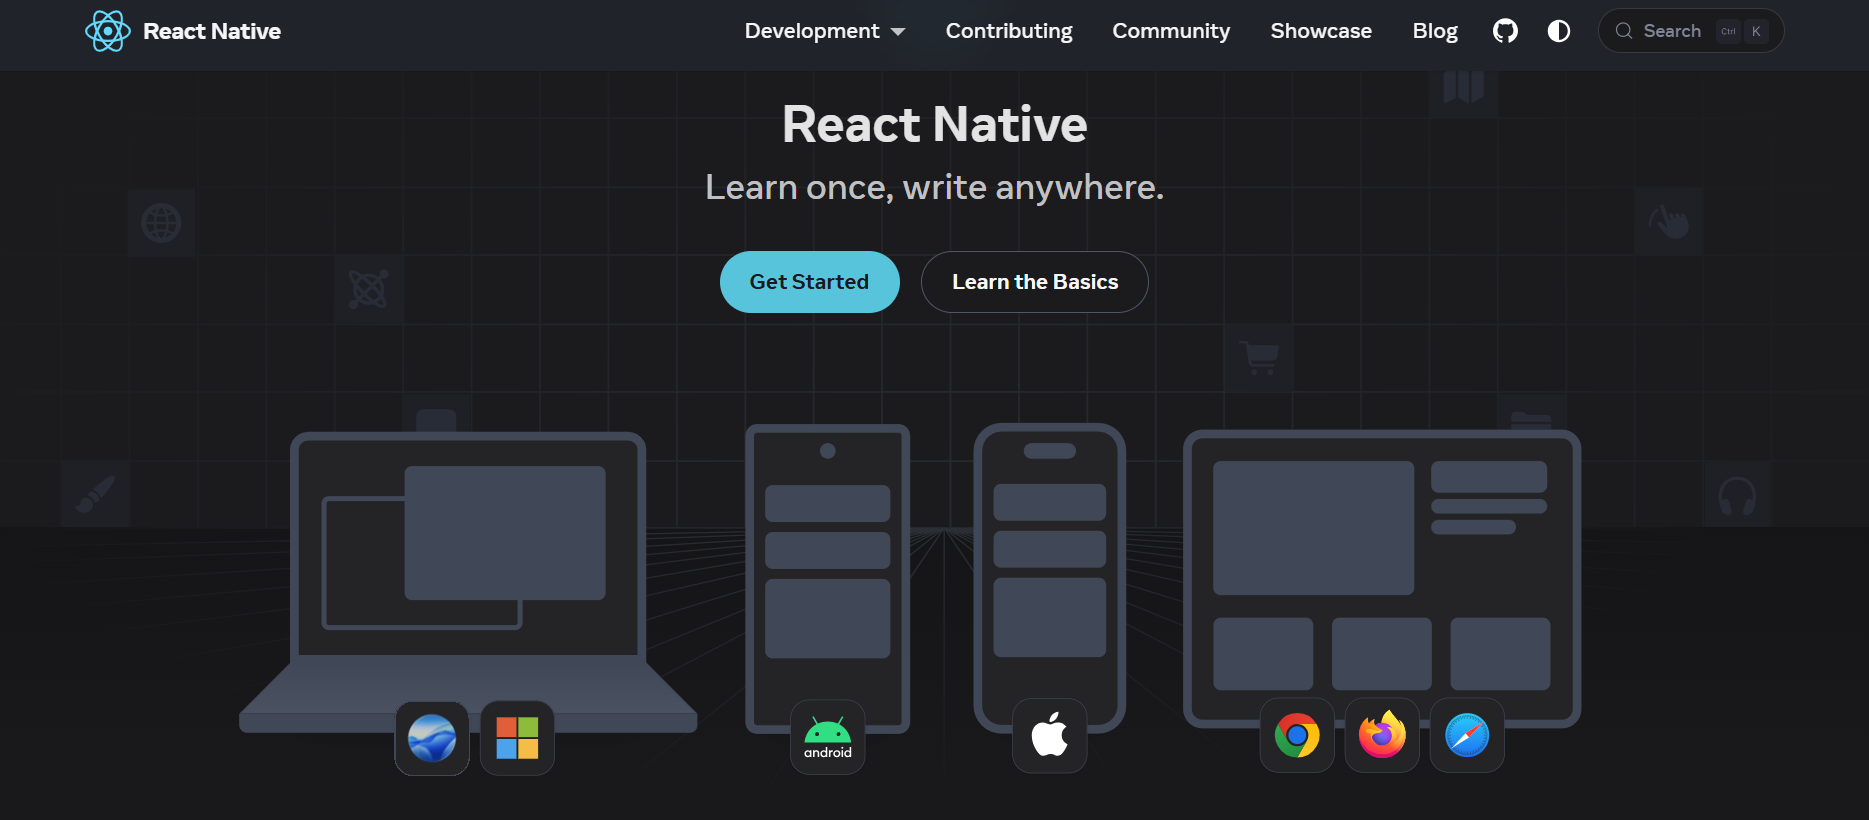Open the GitHub repository icon
The height and width of the screenshot is (820, 1869).
(x=1505, y=31)
